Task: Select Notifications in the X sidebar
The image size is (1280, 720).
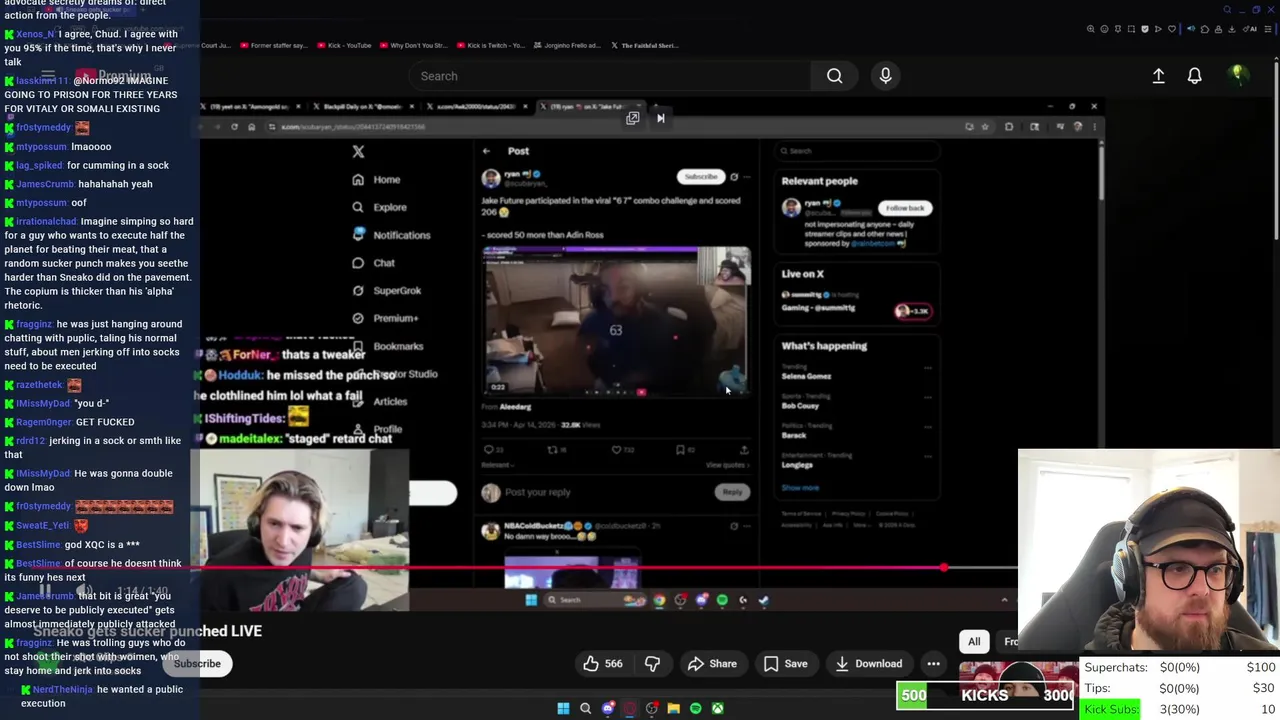Action: click(391, 235)
